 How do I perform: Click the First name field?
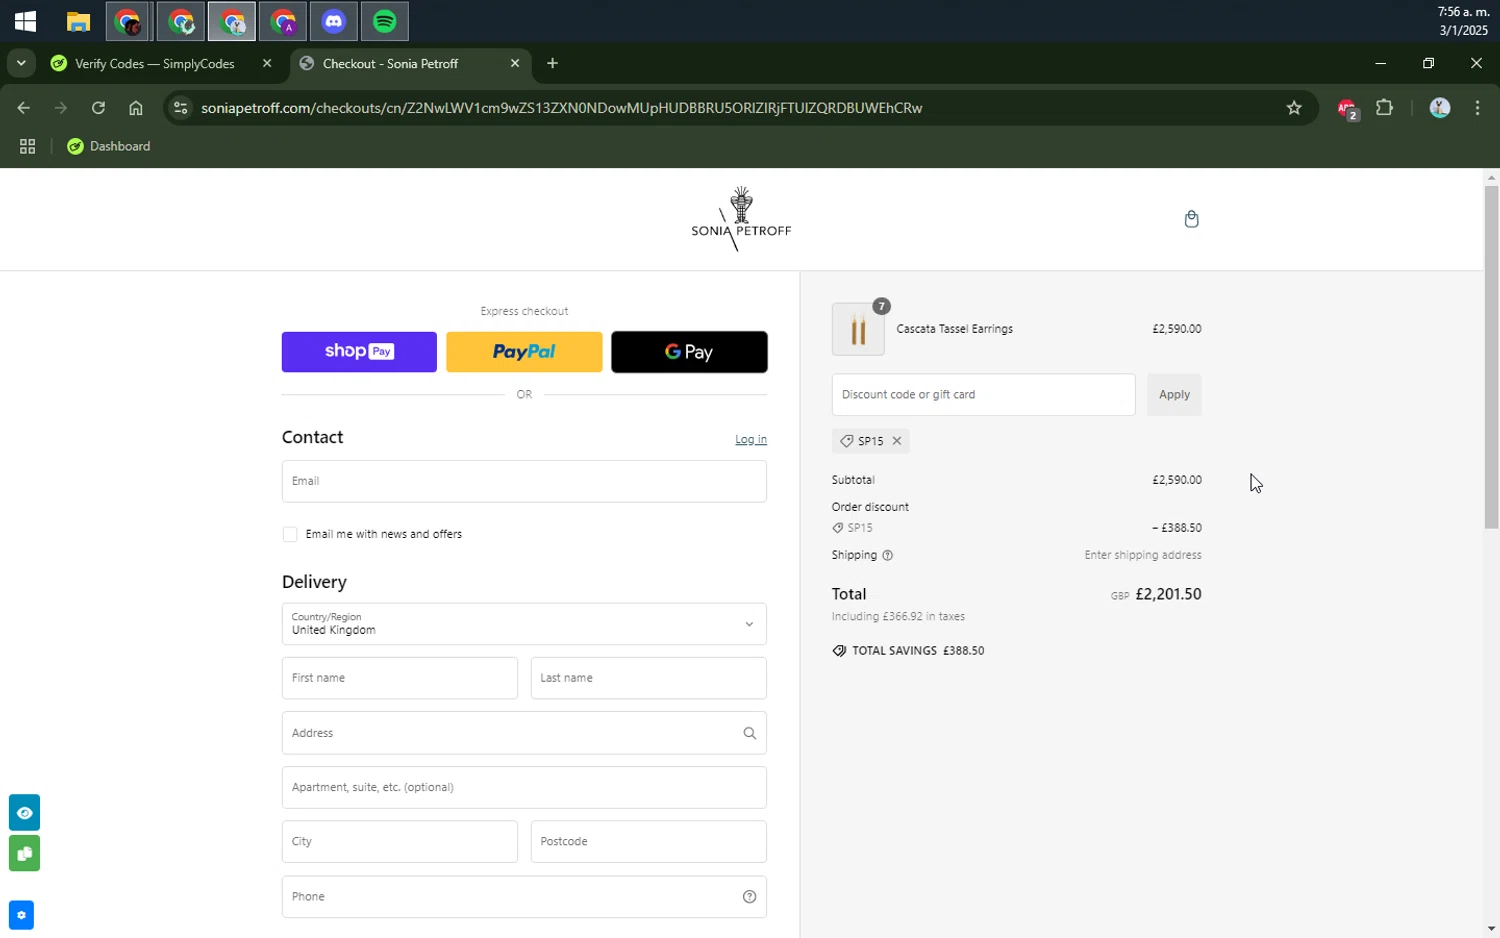click(x=400, y=678)
